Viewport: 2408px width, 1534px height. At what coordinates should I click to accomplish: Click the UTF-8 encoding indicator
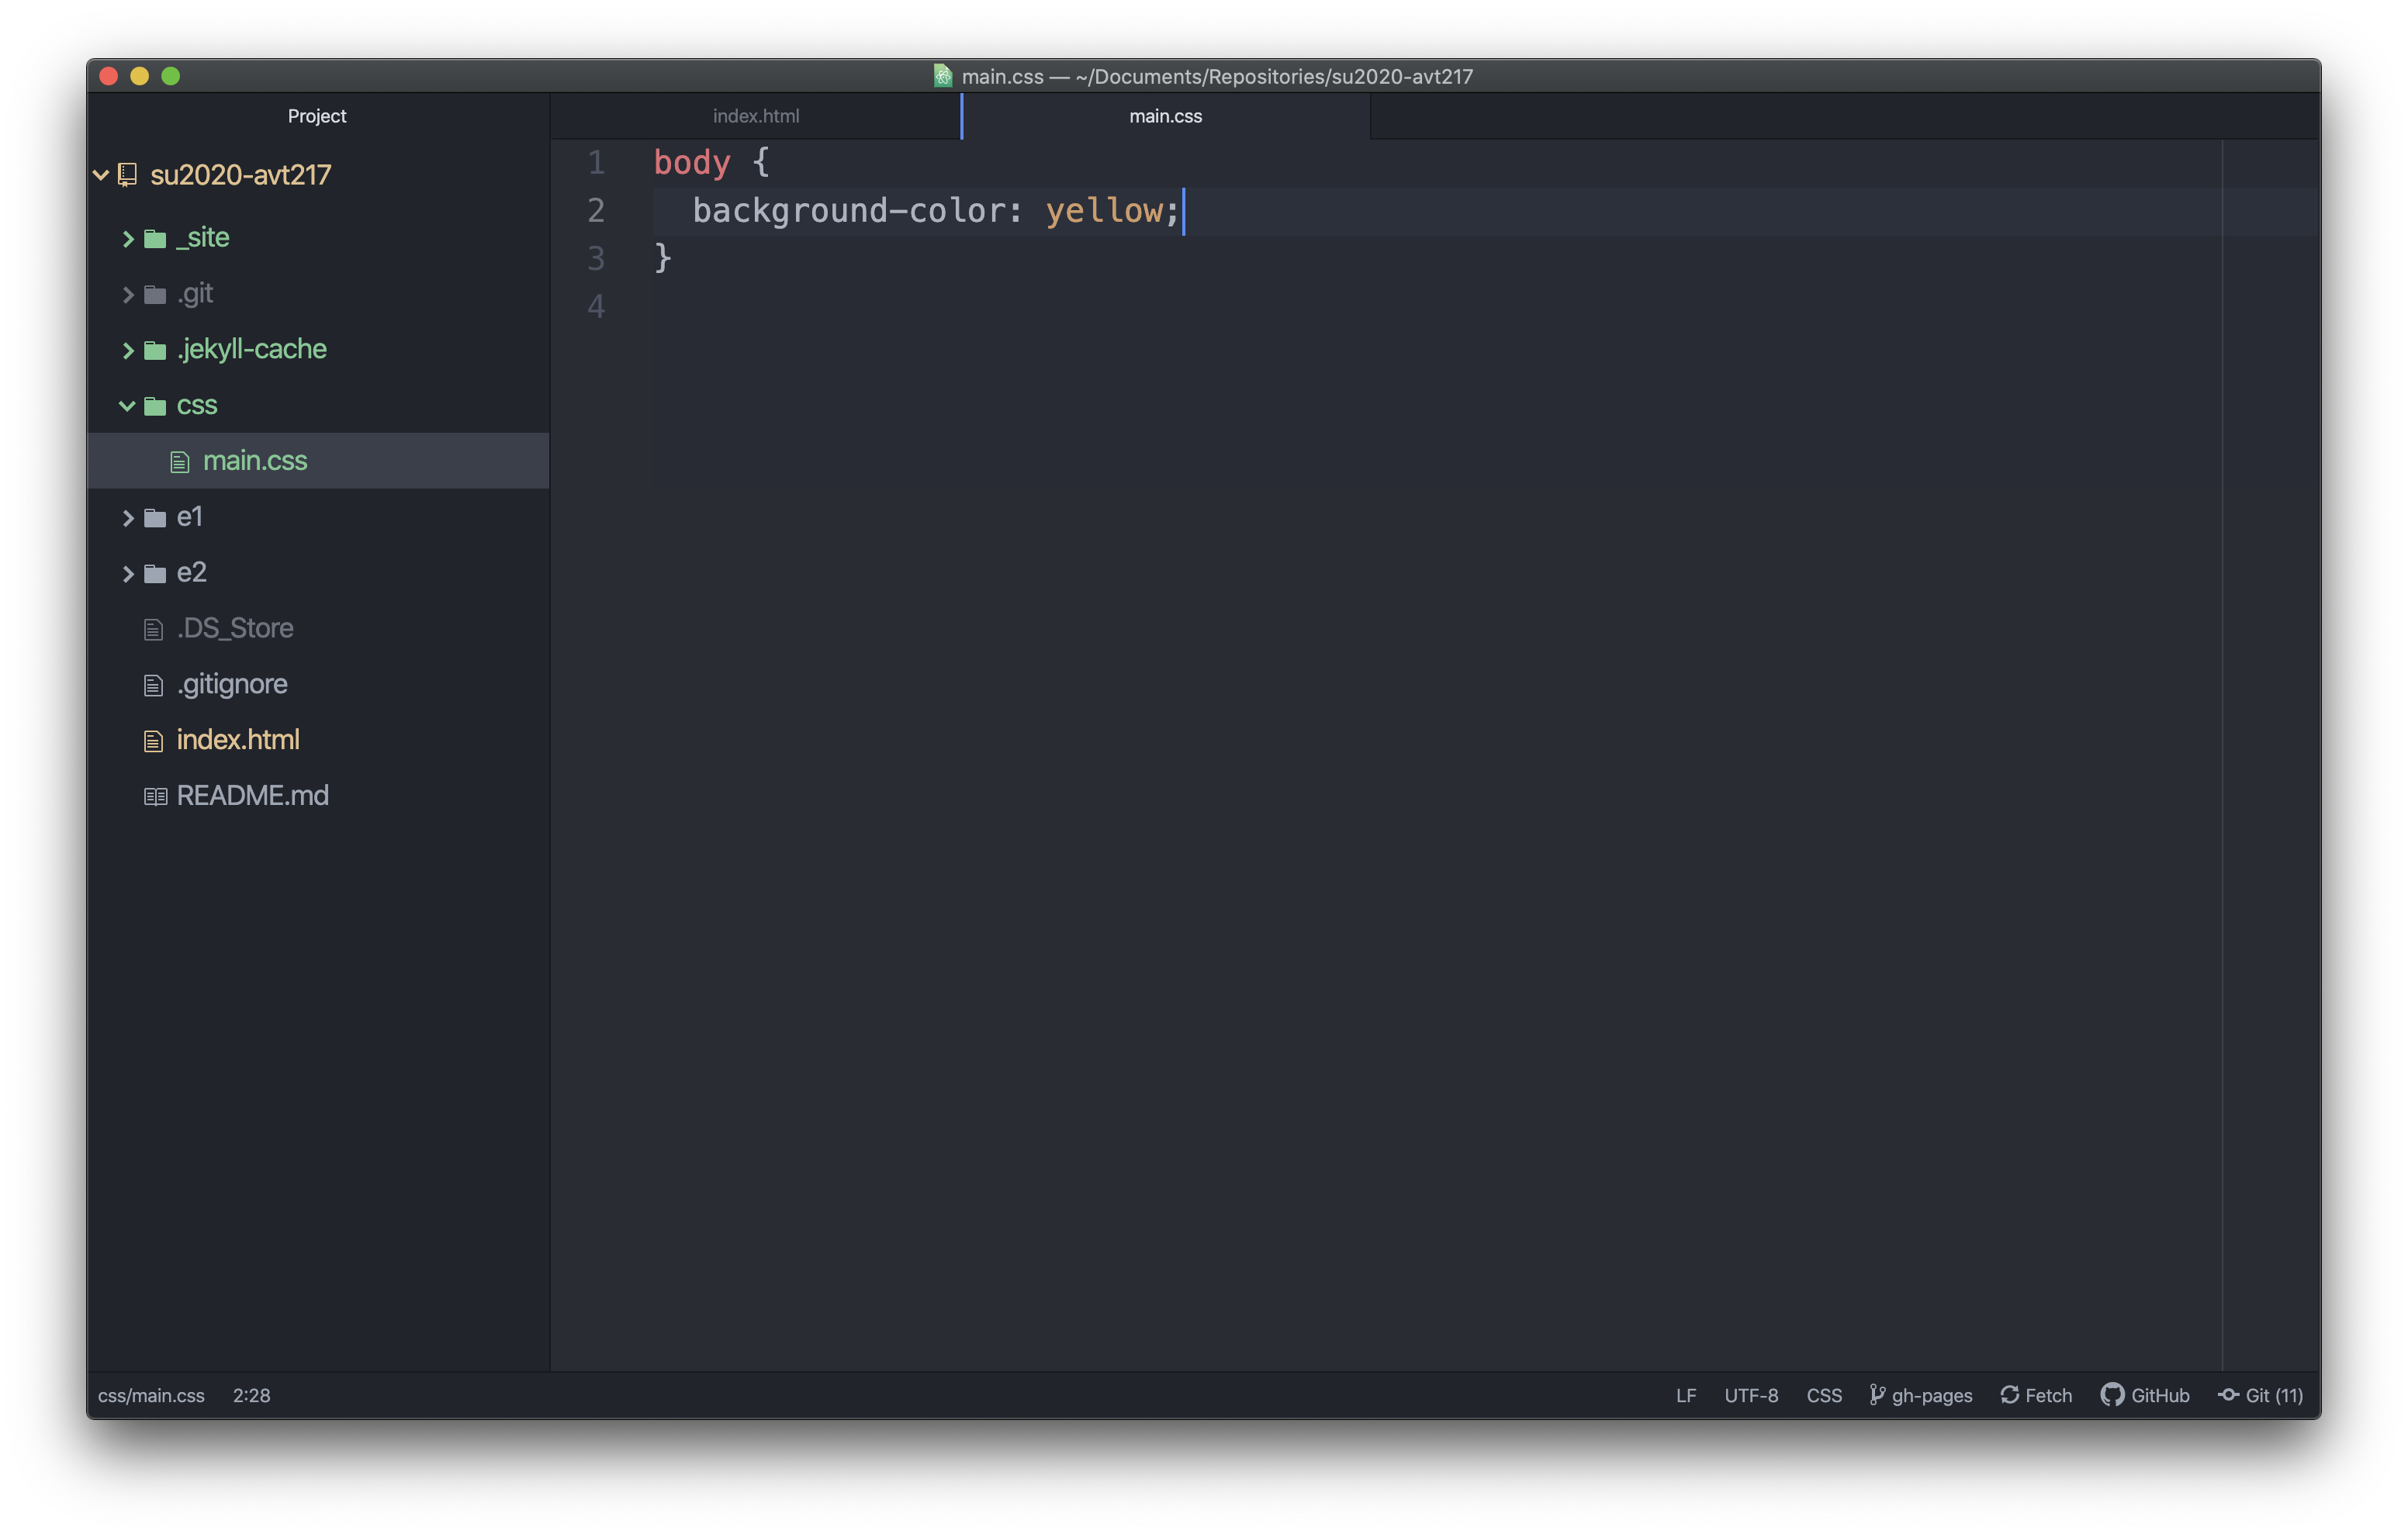(1752, 1394)
